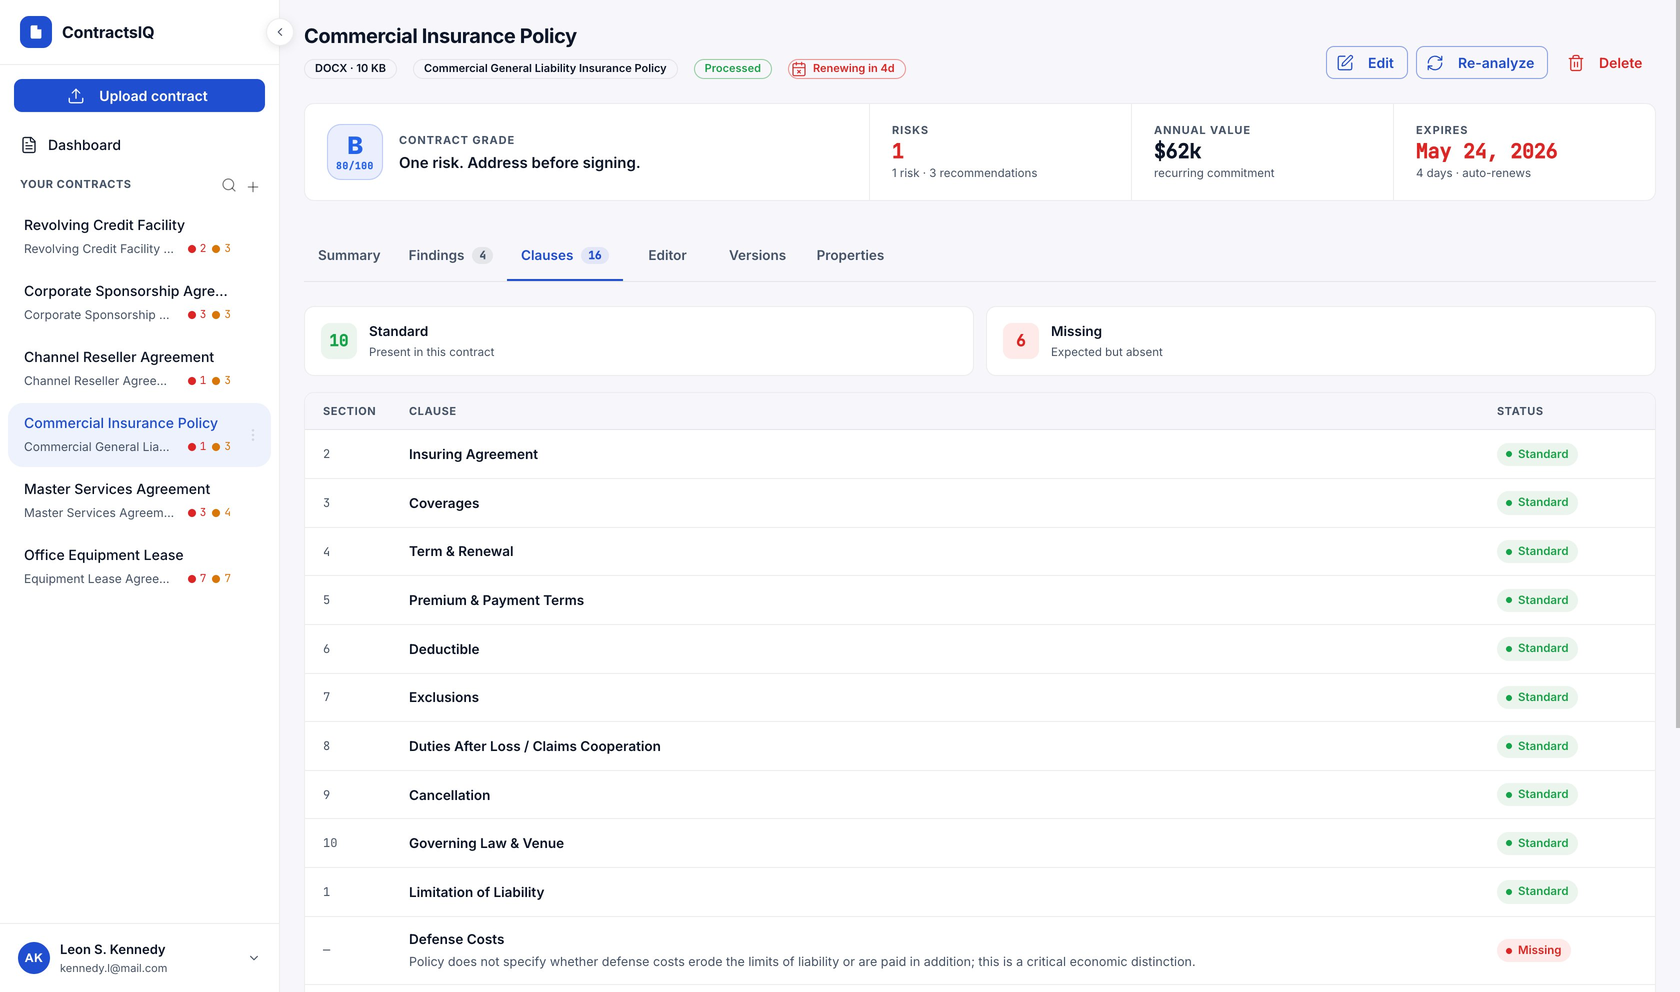Open the Office Equipment Lease contract
Screen dimensions: 1680x992
(139, 567)
